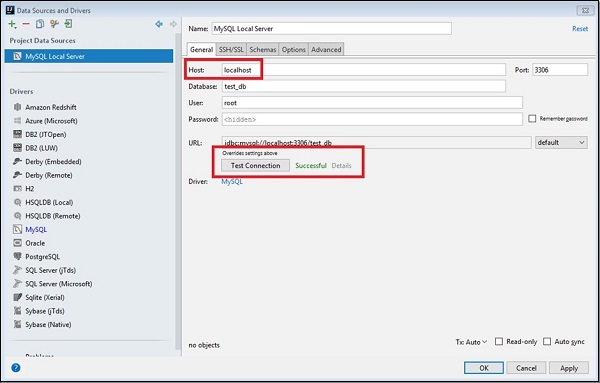The image size is (600, 383).
Task: Click the Host field containing localhost
Action: 364,70
